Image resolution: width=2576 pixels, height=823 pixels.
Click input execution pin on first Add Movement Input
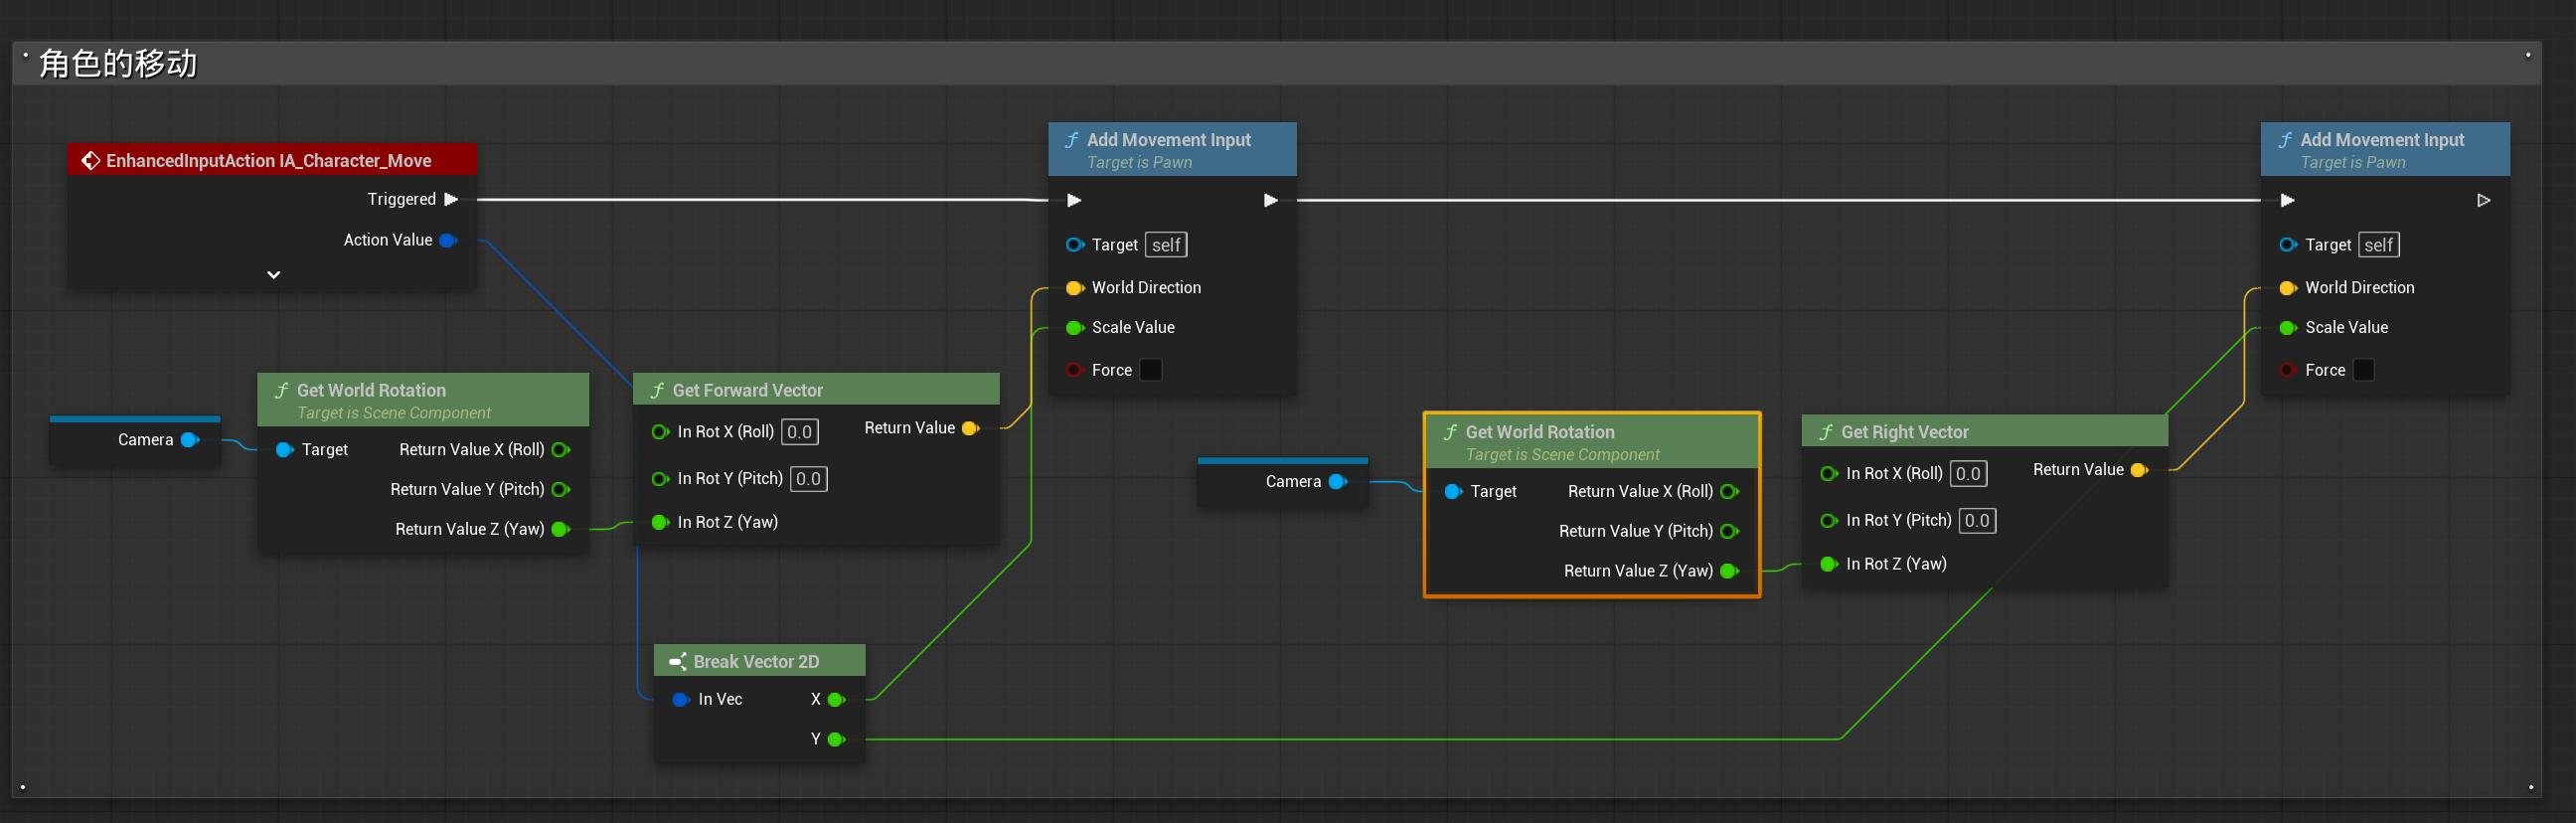pyautogui.click(x=1074, y=200)
